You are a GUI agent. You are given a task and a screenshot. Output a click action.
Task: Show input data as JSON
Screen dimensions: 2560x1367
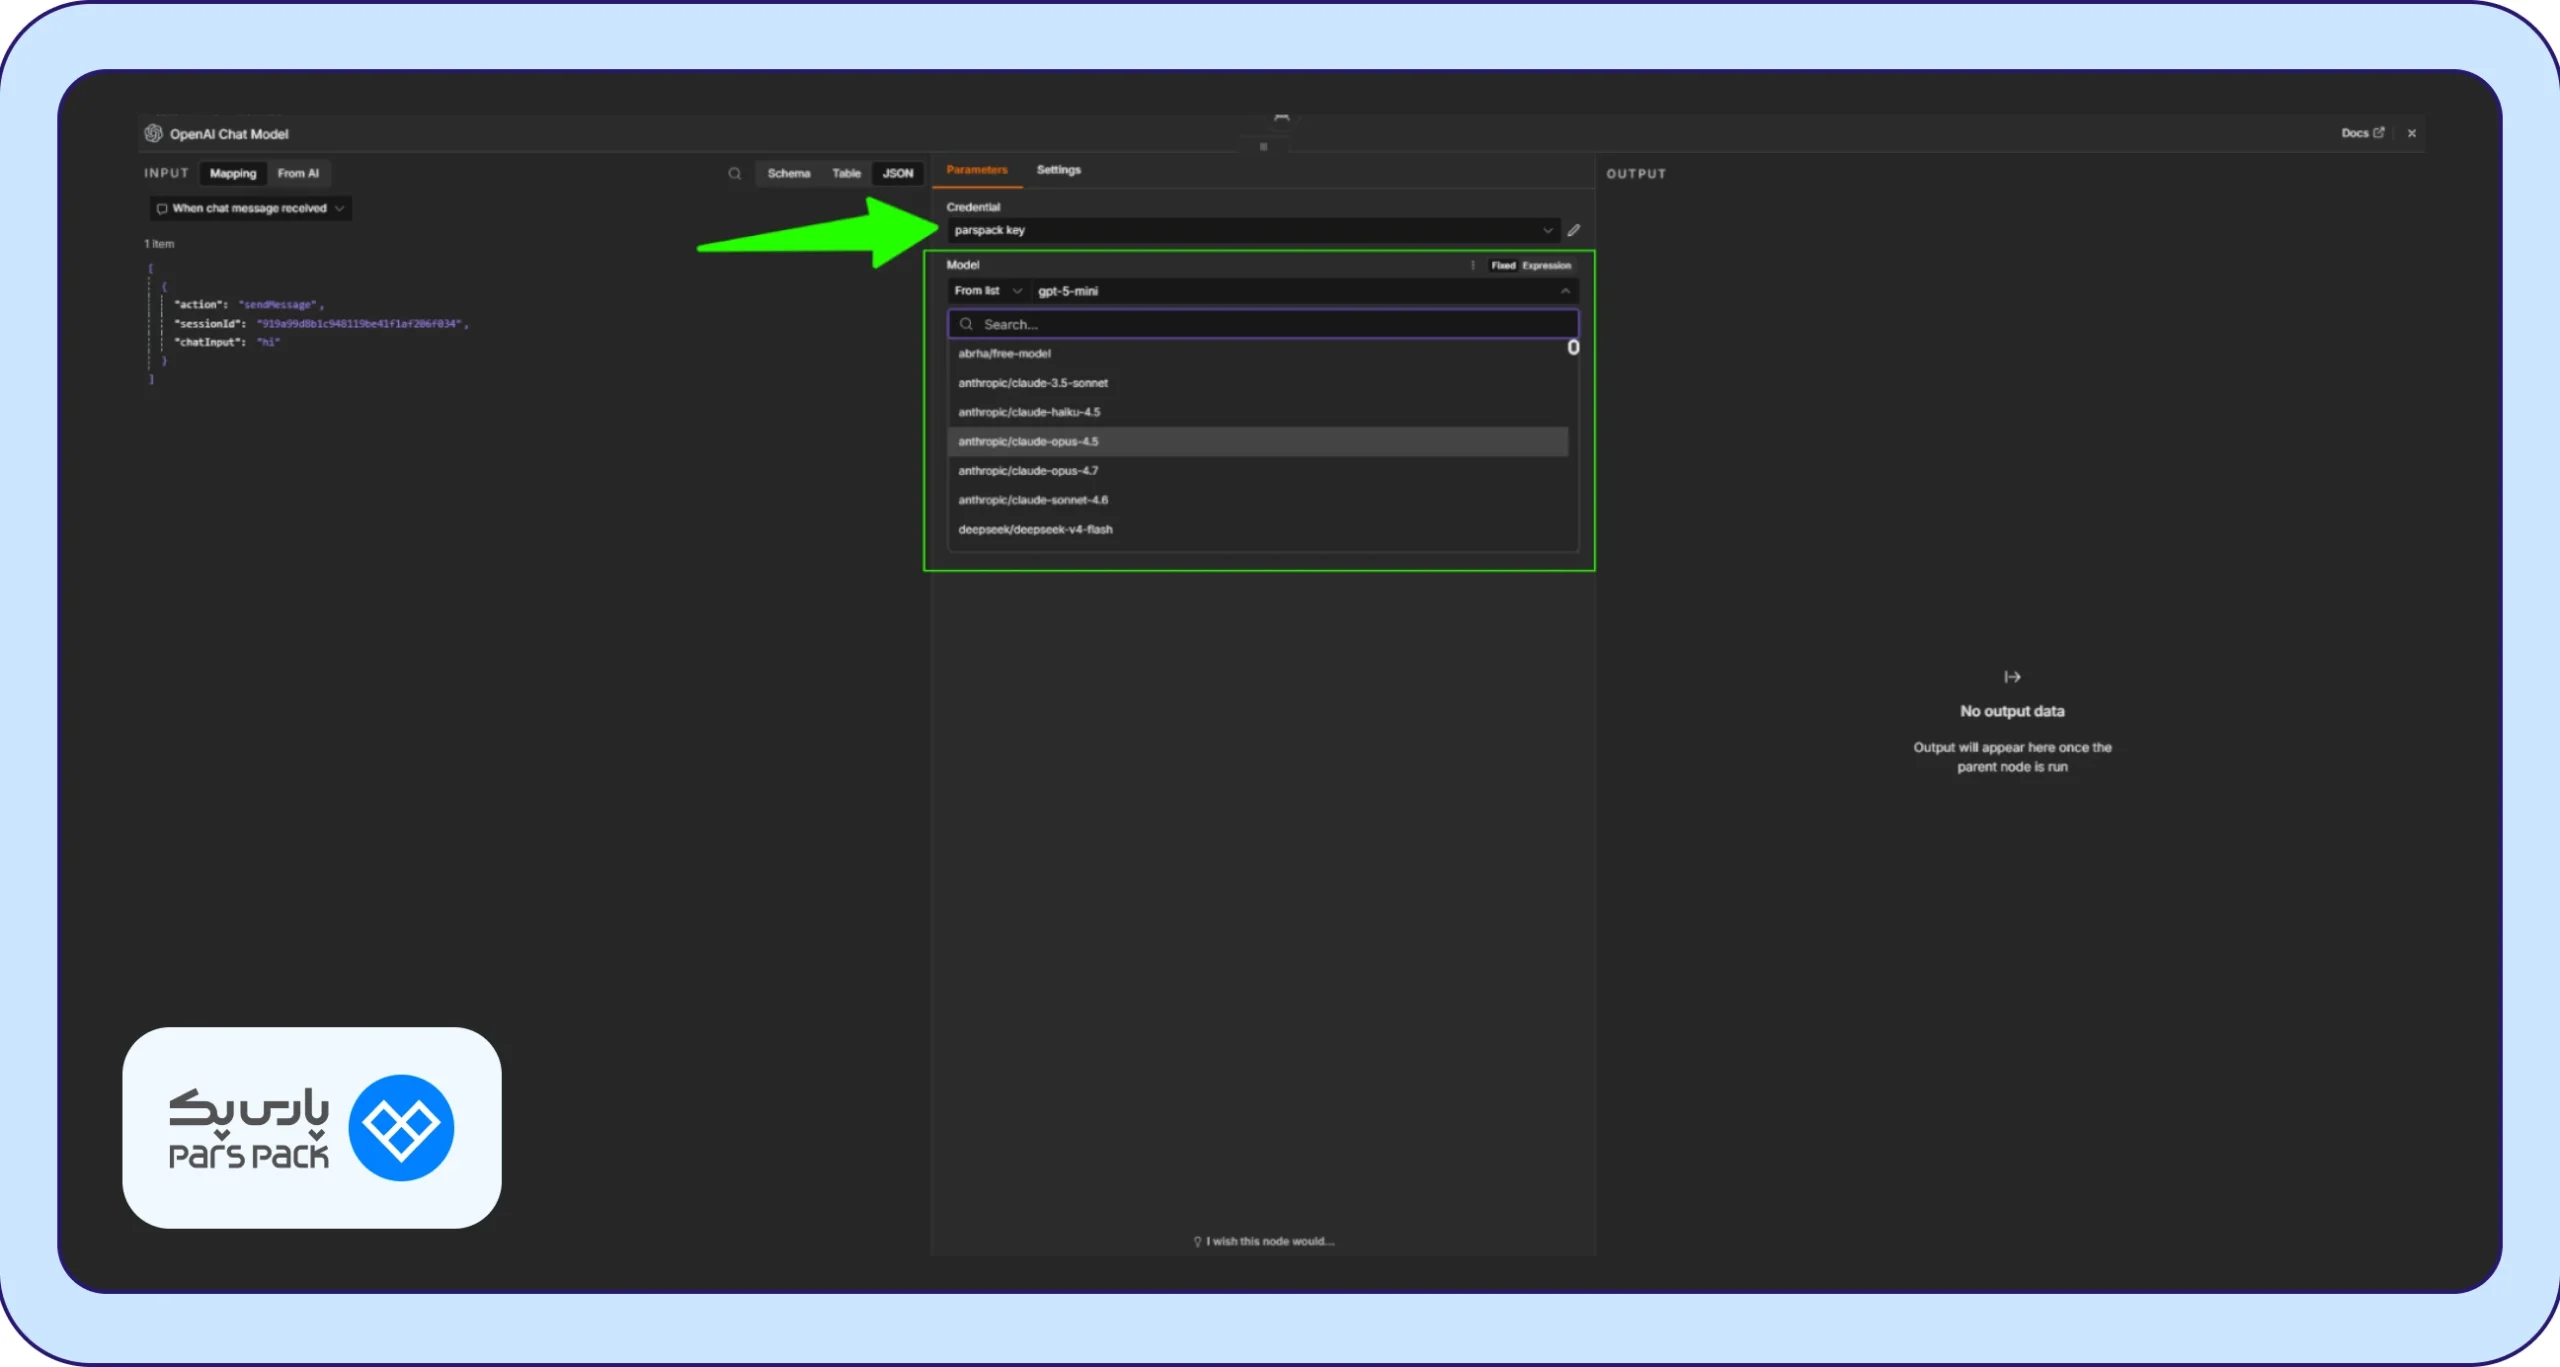[898, 174]
